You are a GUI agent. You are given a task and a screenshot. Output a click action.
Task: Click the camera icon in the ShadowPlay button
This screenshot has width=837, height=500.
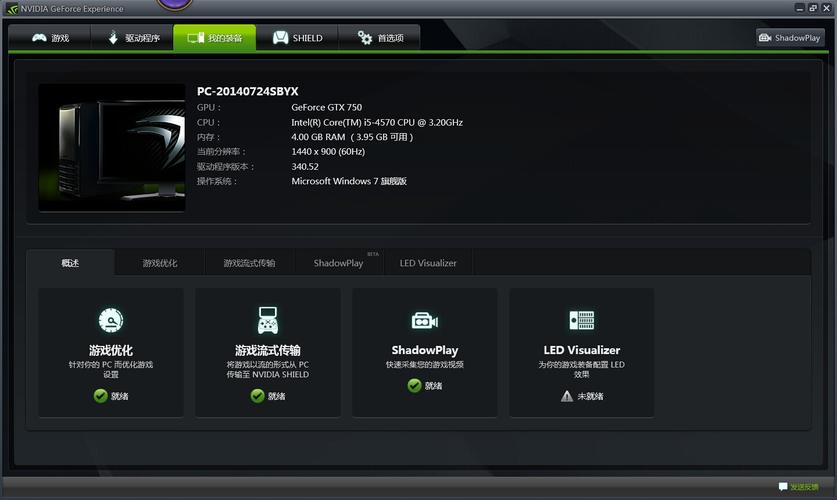pos(765,38)
